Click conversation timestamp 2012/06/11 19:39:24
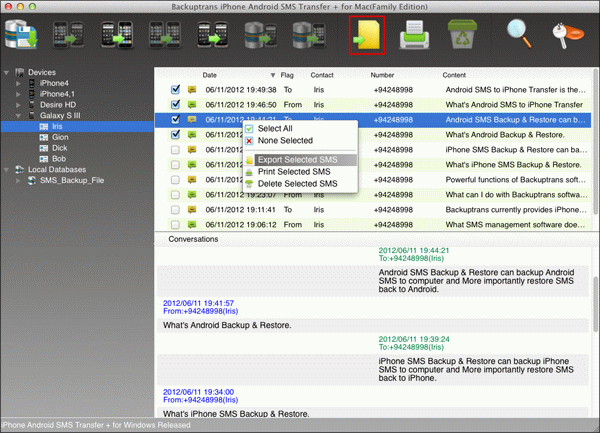The height and width of the screenshot is (433, 600). tap(414, 339)
